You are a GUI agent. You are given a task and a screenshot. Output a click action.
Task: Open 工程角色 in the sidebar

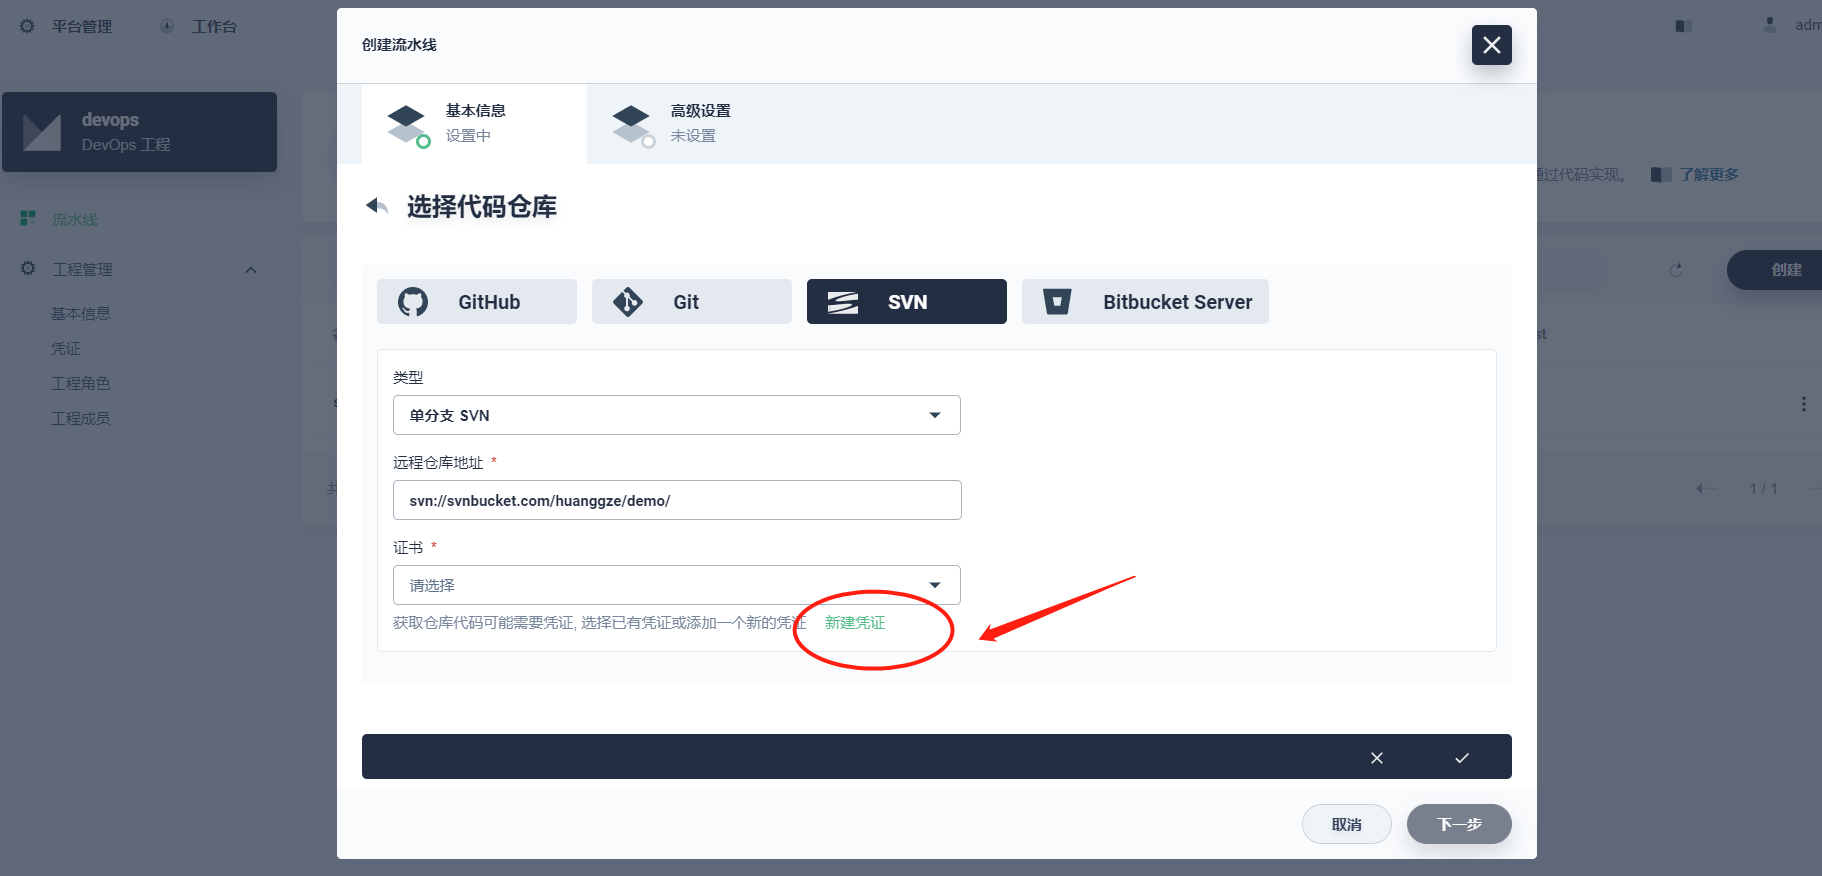pyautogui.click(x=81, y=384)
